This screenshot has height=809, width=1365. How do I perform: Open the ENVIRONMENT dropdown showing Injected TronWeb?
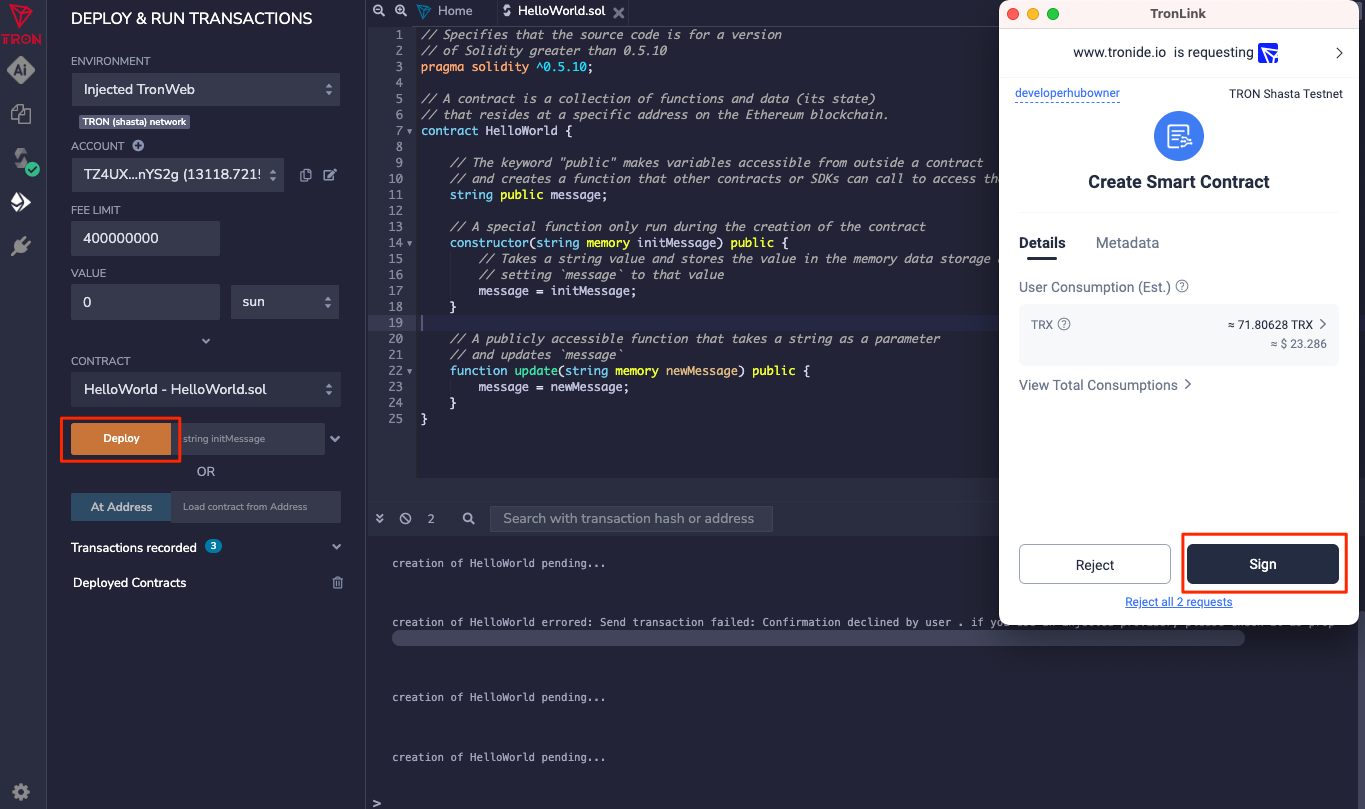[205, 89]
